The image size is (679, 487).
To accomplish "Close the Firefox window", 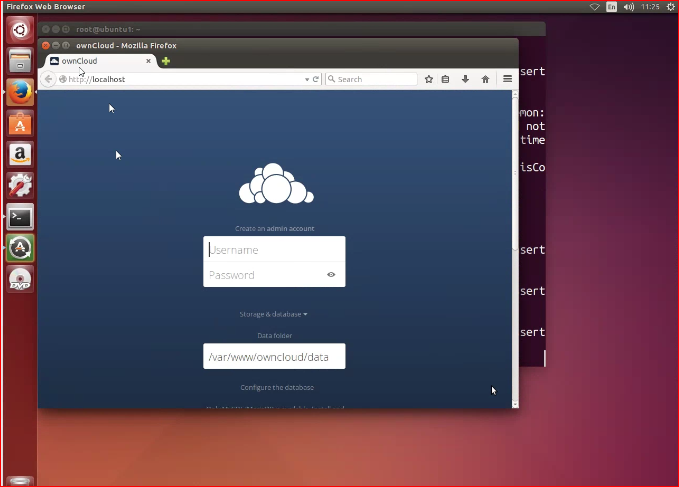I will 45,45.
